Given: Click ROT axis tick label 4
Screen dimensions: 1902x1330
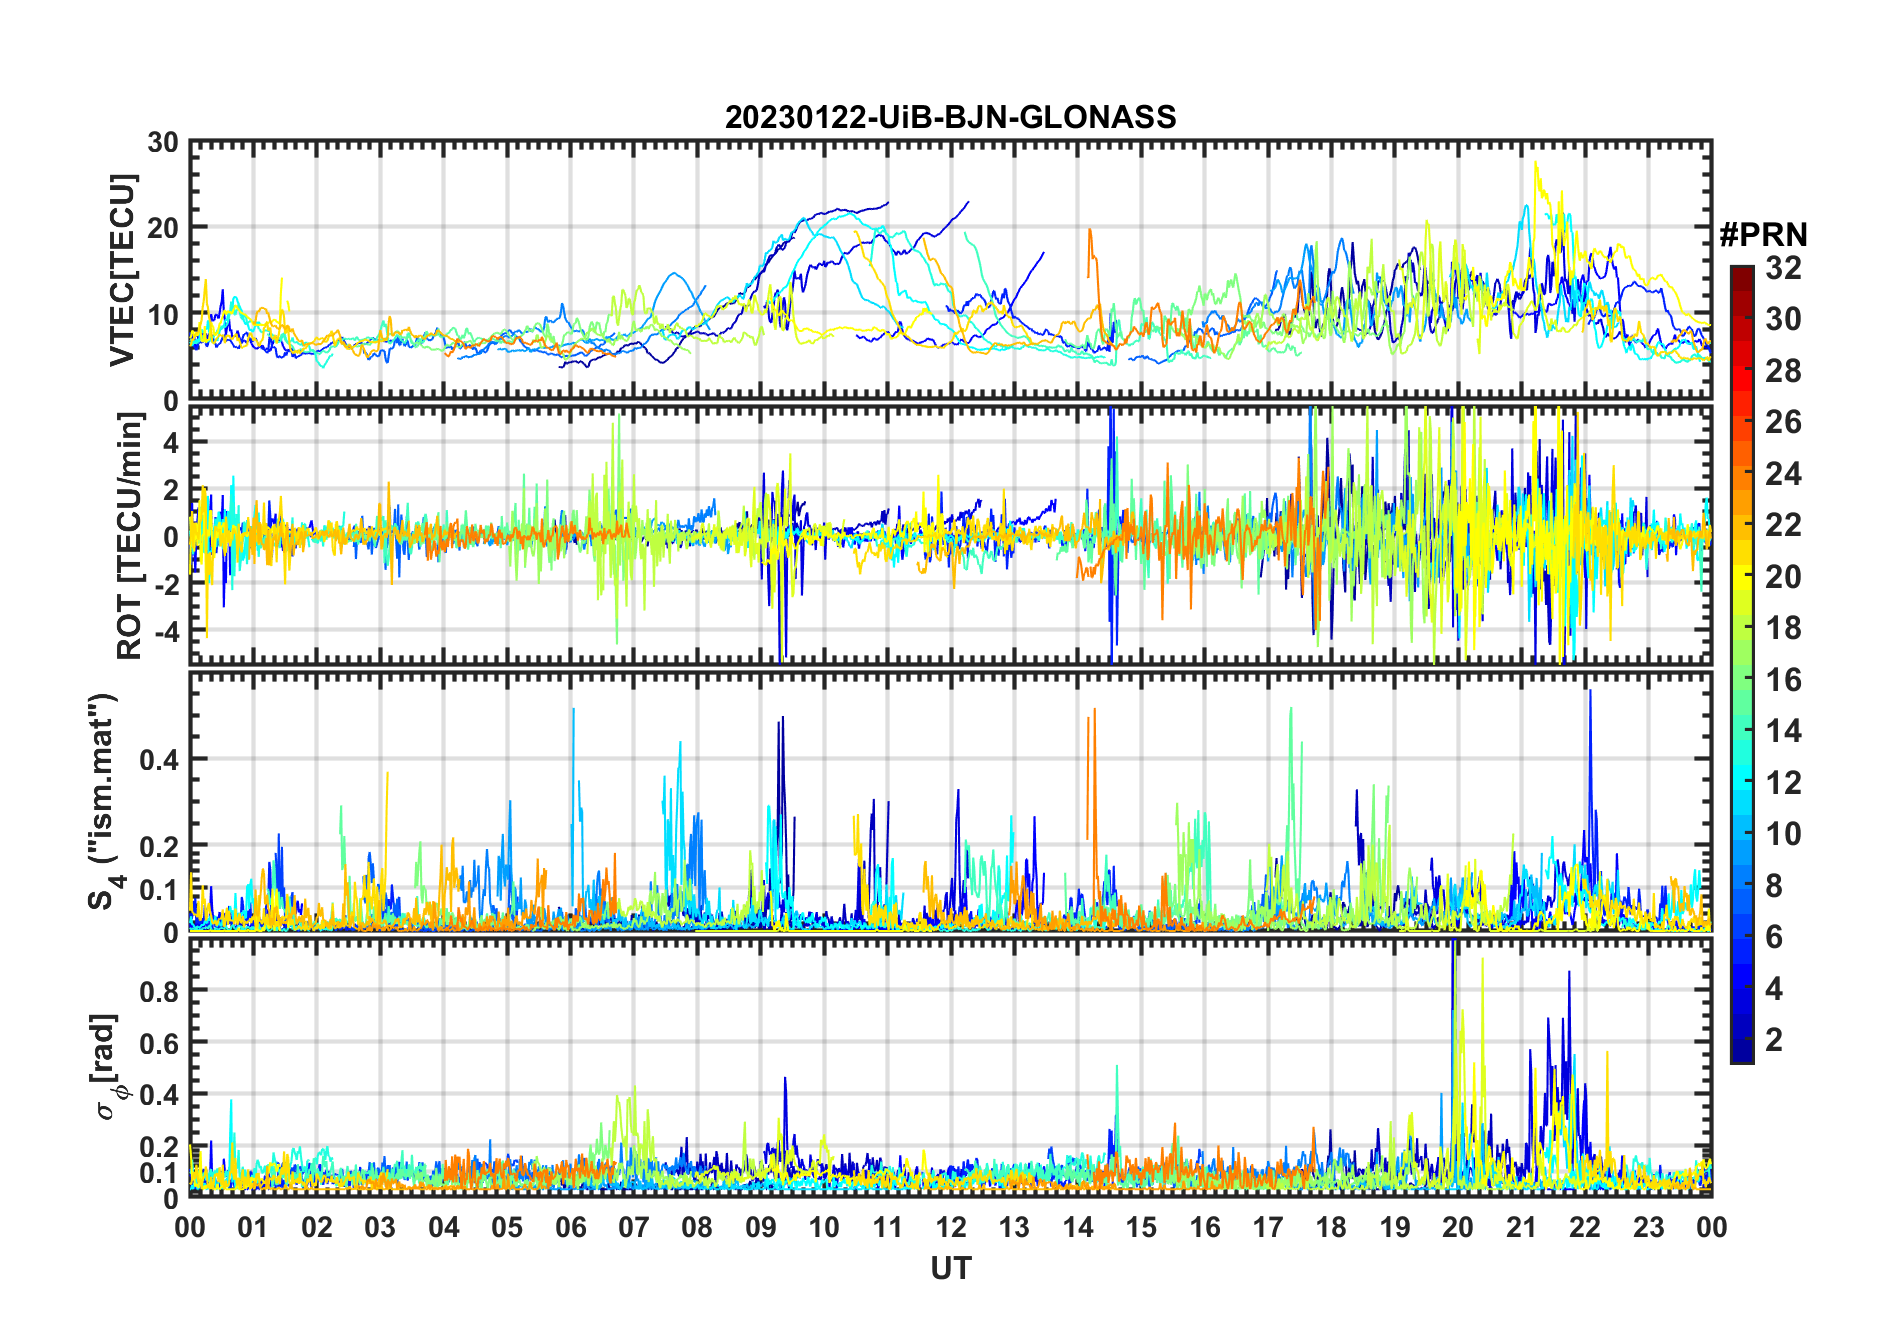Looking at the screenshot, I should point(171,442).
